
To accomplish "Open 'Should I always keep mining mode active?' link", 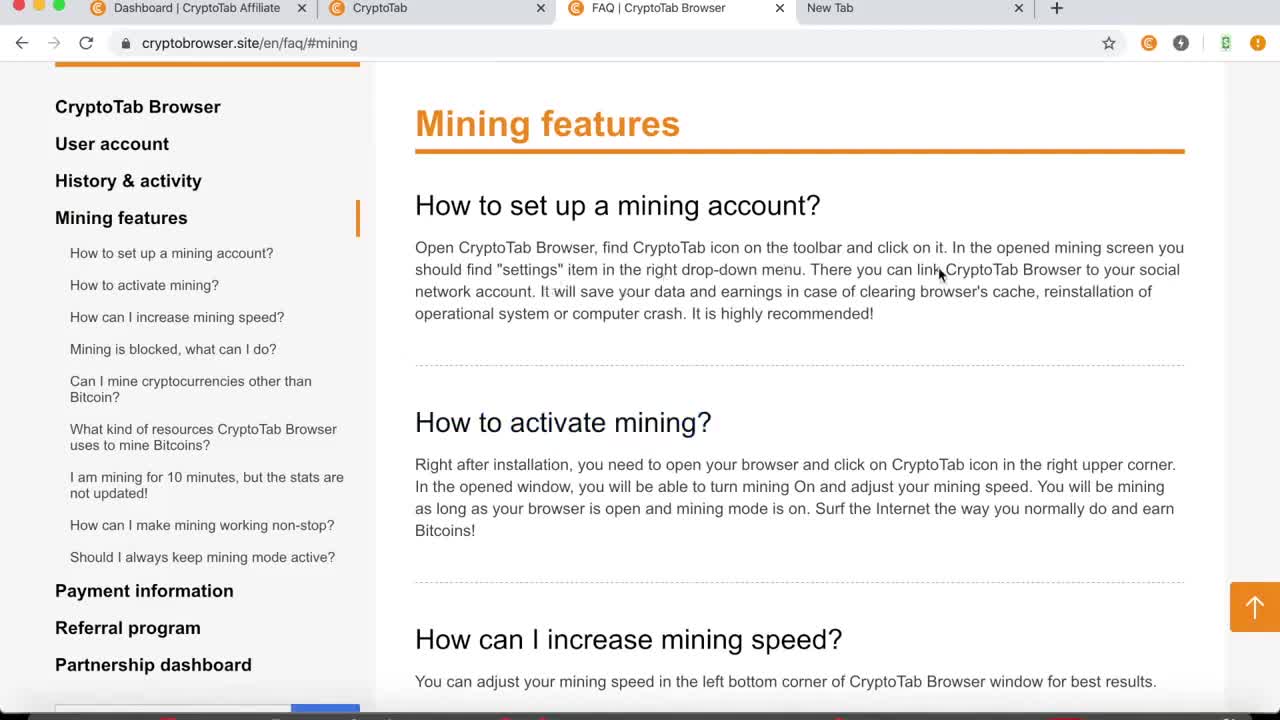I will pos(202,557).
